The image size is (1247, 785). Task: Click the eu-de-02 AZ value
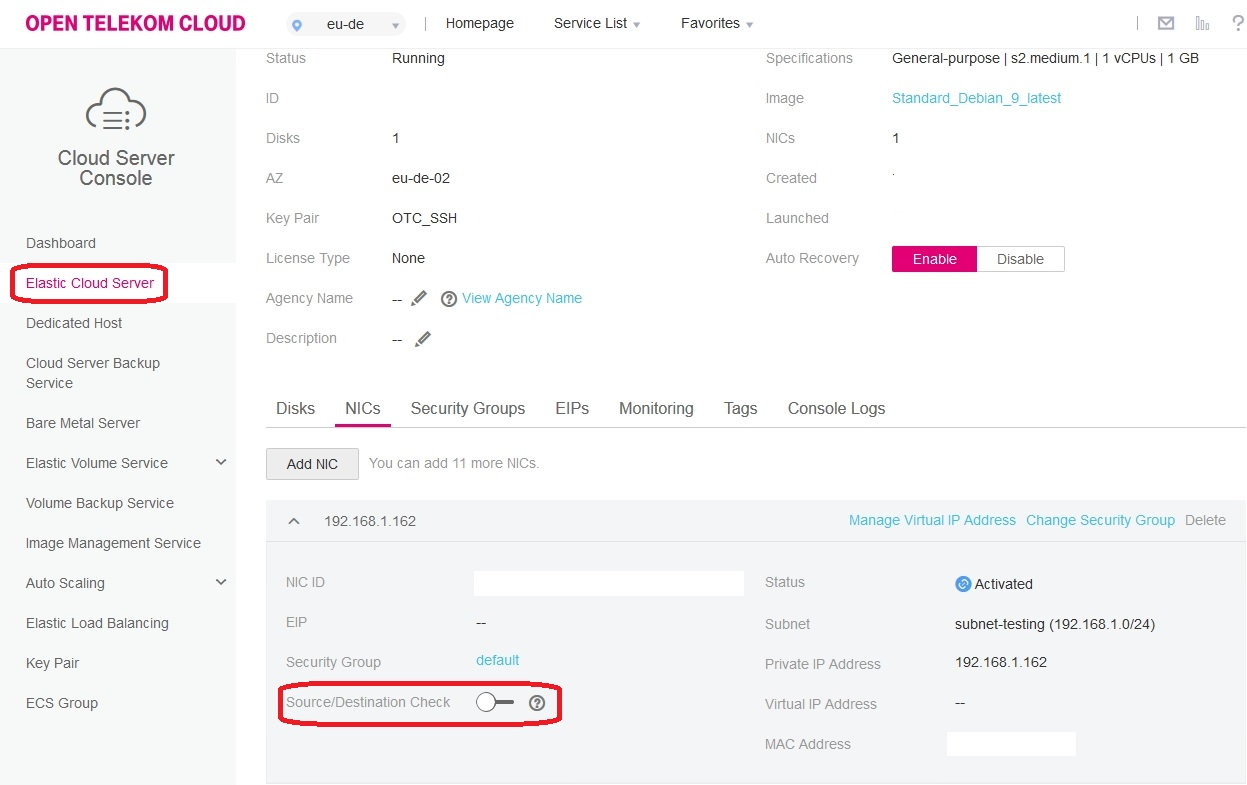tap(421, 178)
